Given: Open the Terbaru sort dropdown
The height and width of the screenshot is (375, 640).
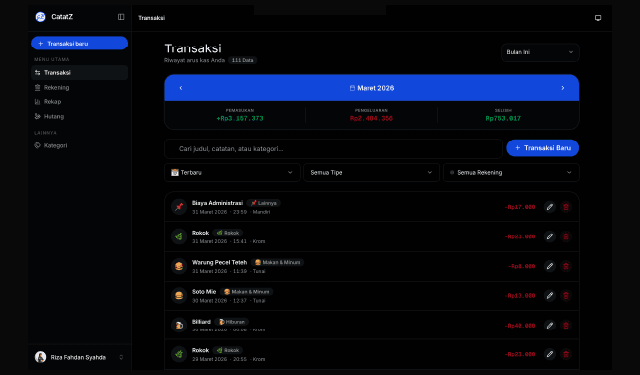Looking at the screenshot, I should 232,173.
